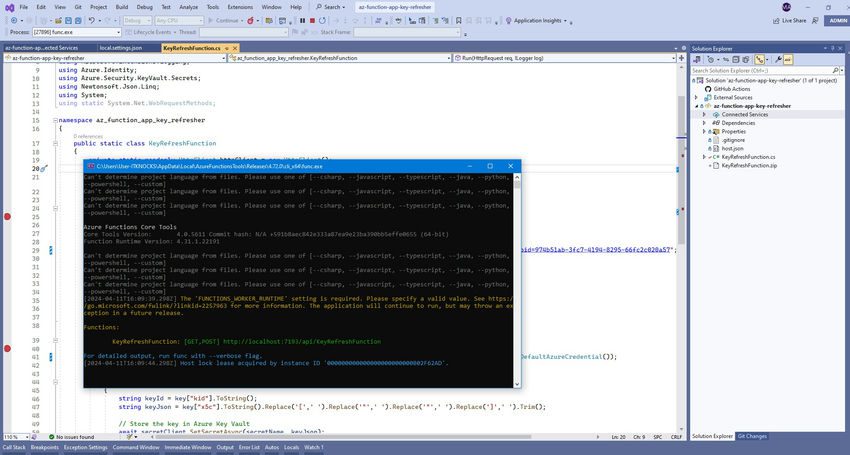Screen dimensions: 850x455
Task: Open the Live Share button
Action: pos(790,21)
